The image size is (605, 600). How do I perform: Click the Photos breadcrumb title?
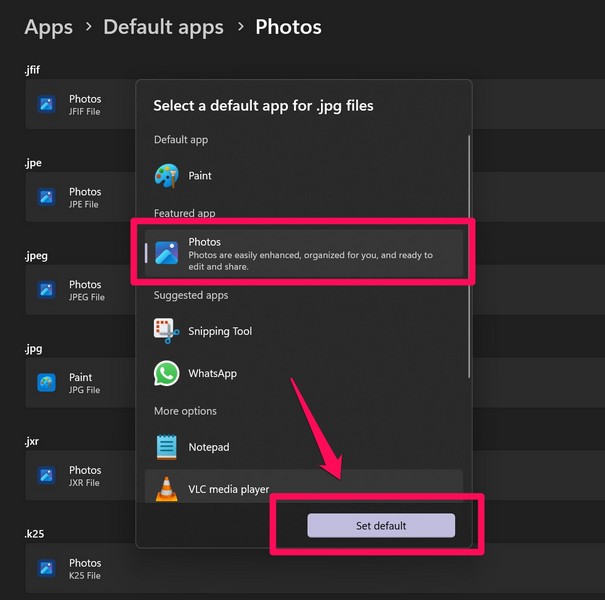(x=288, y=27)
